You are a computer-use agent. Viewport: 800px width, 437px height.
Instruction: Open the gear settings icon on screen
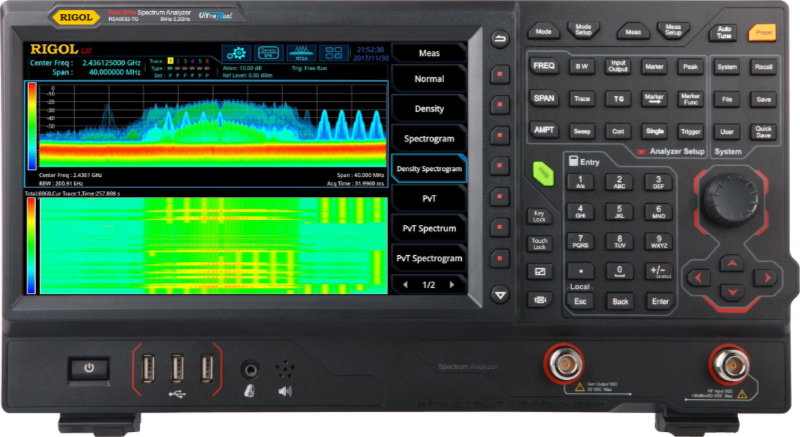click(x=236, y=53)
